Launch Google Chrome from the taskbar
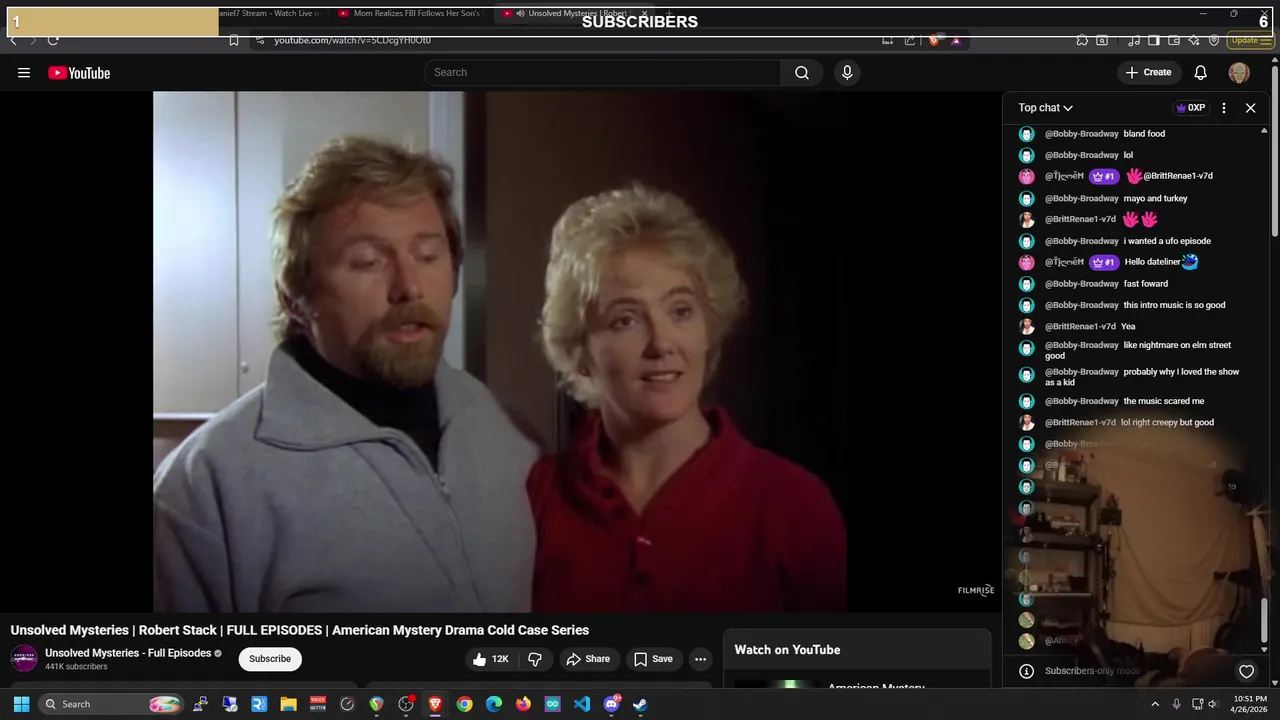Viewport: 1280px width, 720px height. (465, 704)
